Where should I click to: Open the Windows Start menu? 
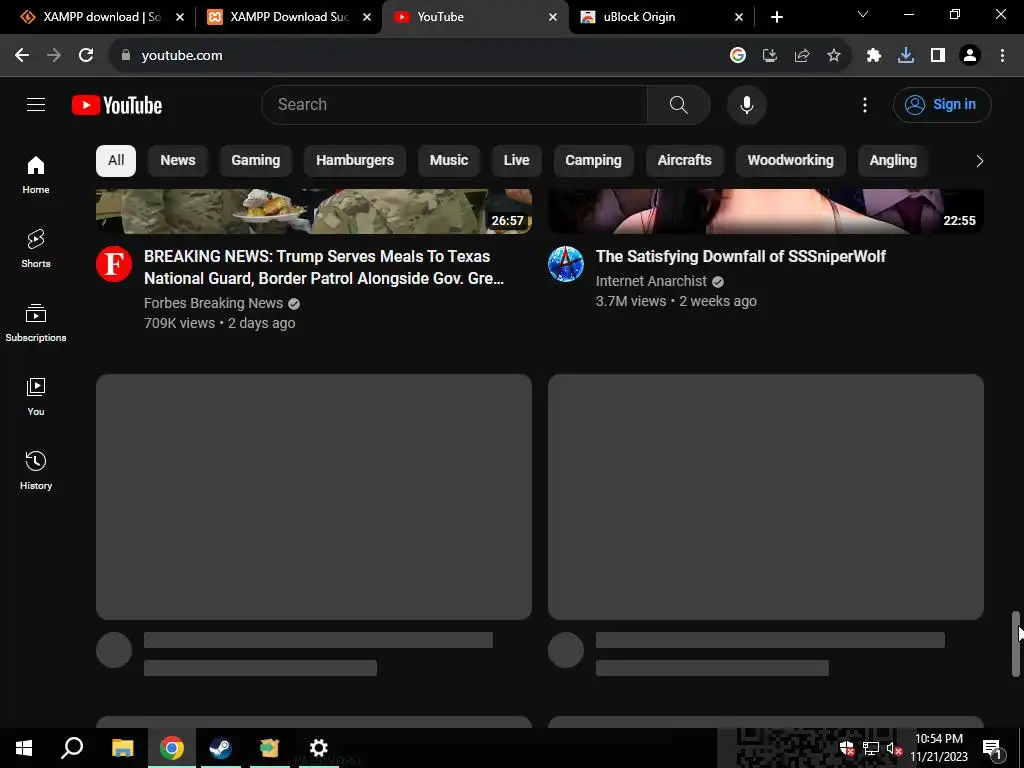[x=24, y=748]
